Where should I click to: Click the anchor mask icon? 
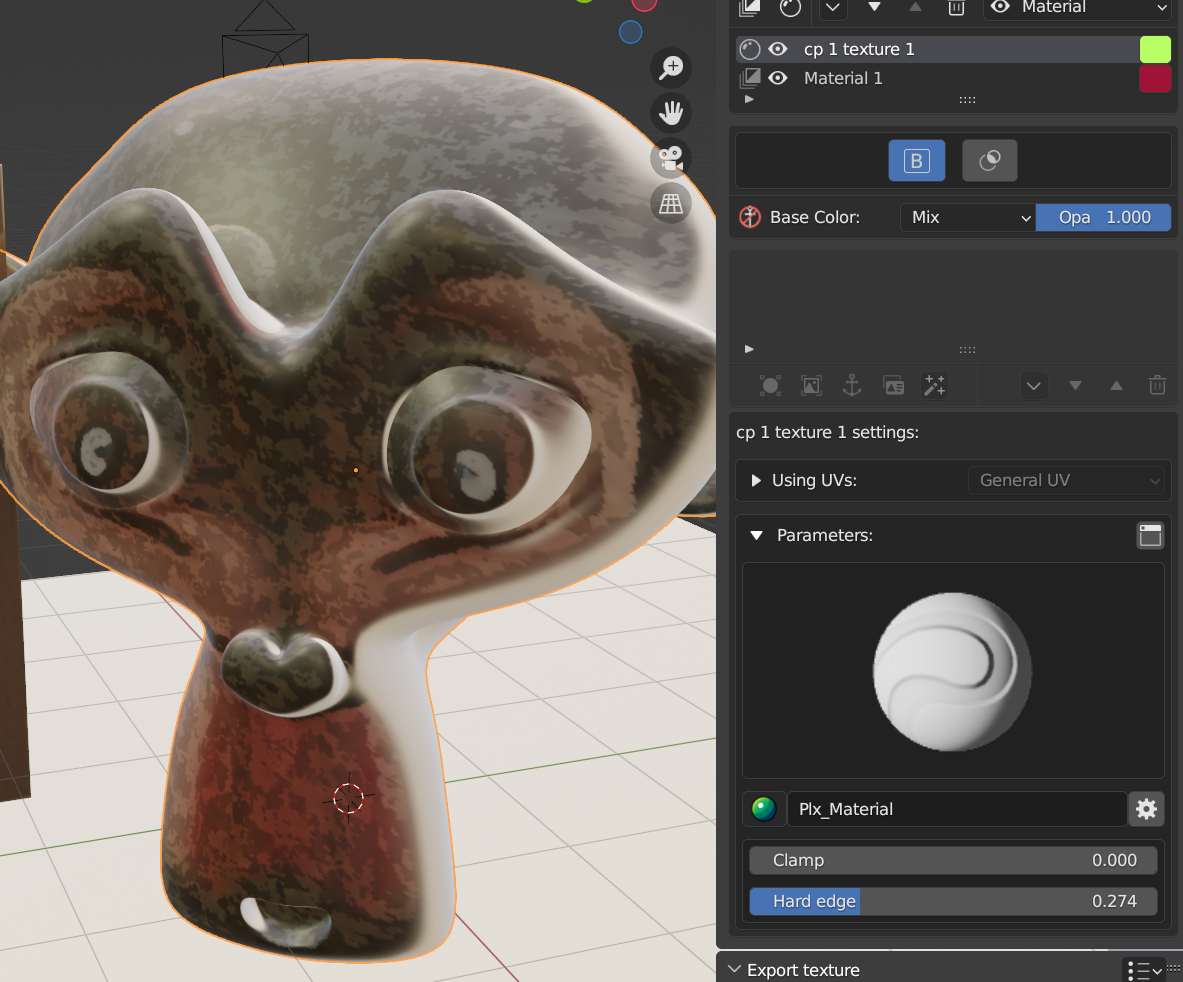(x=852, y=385)
